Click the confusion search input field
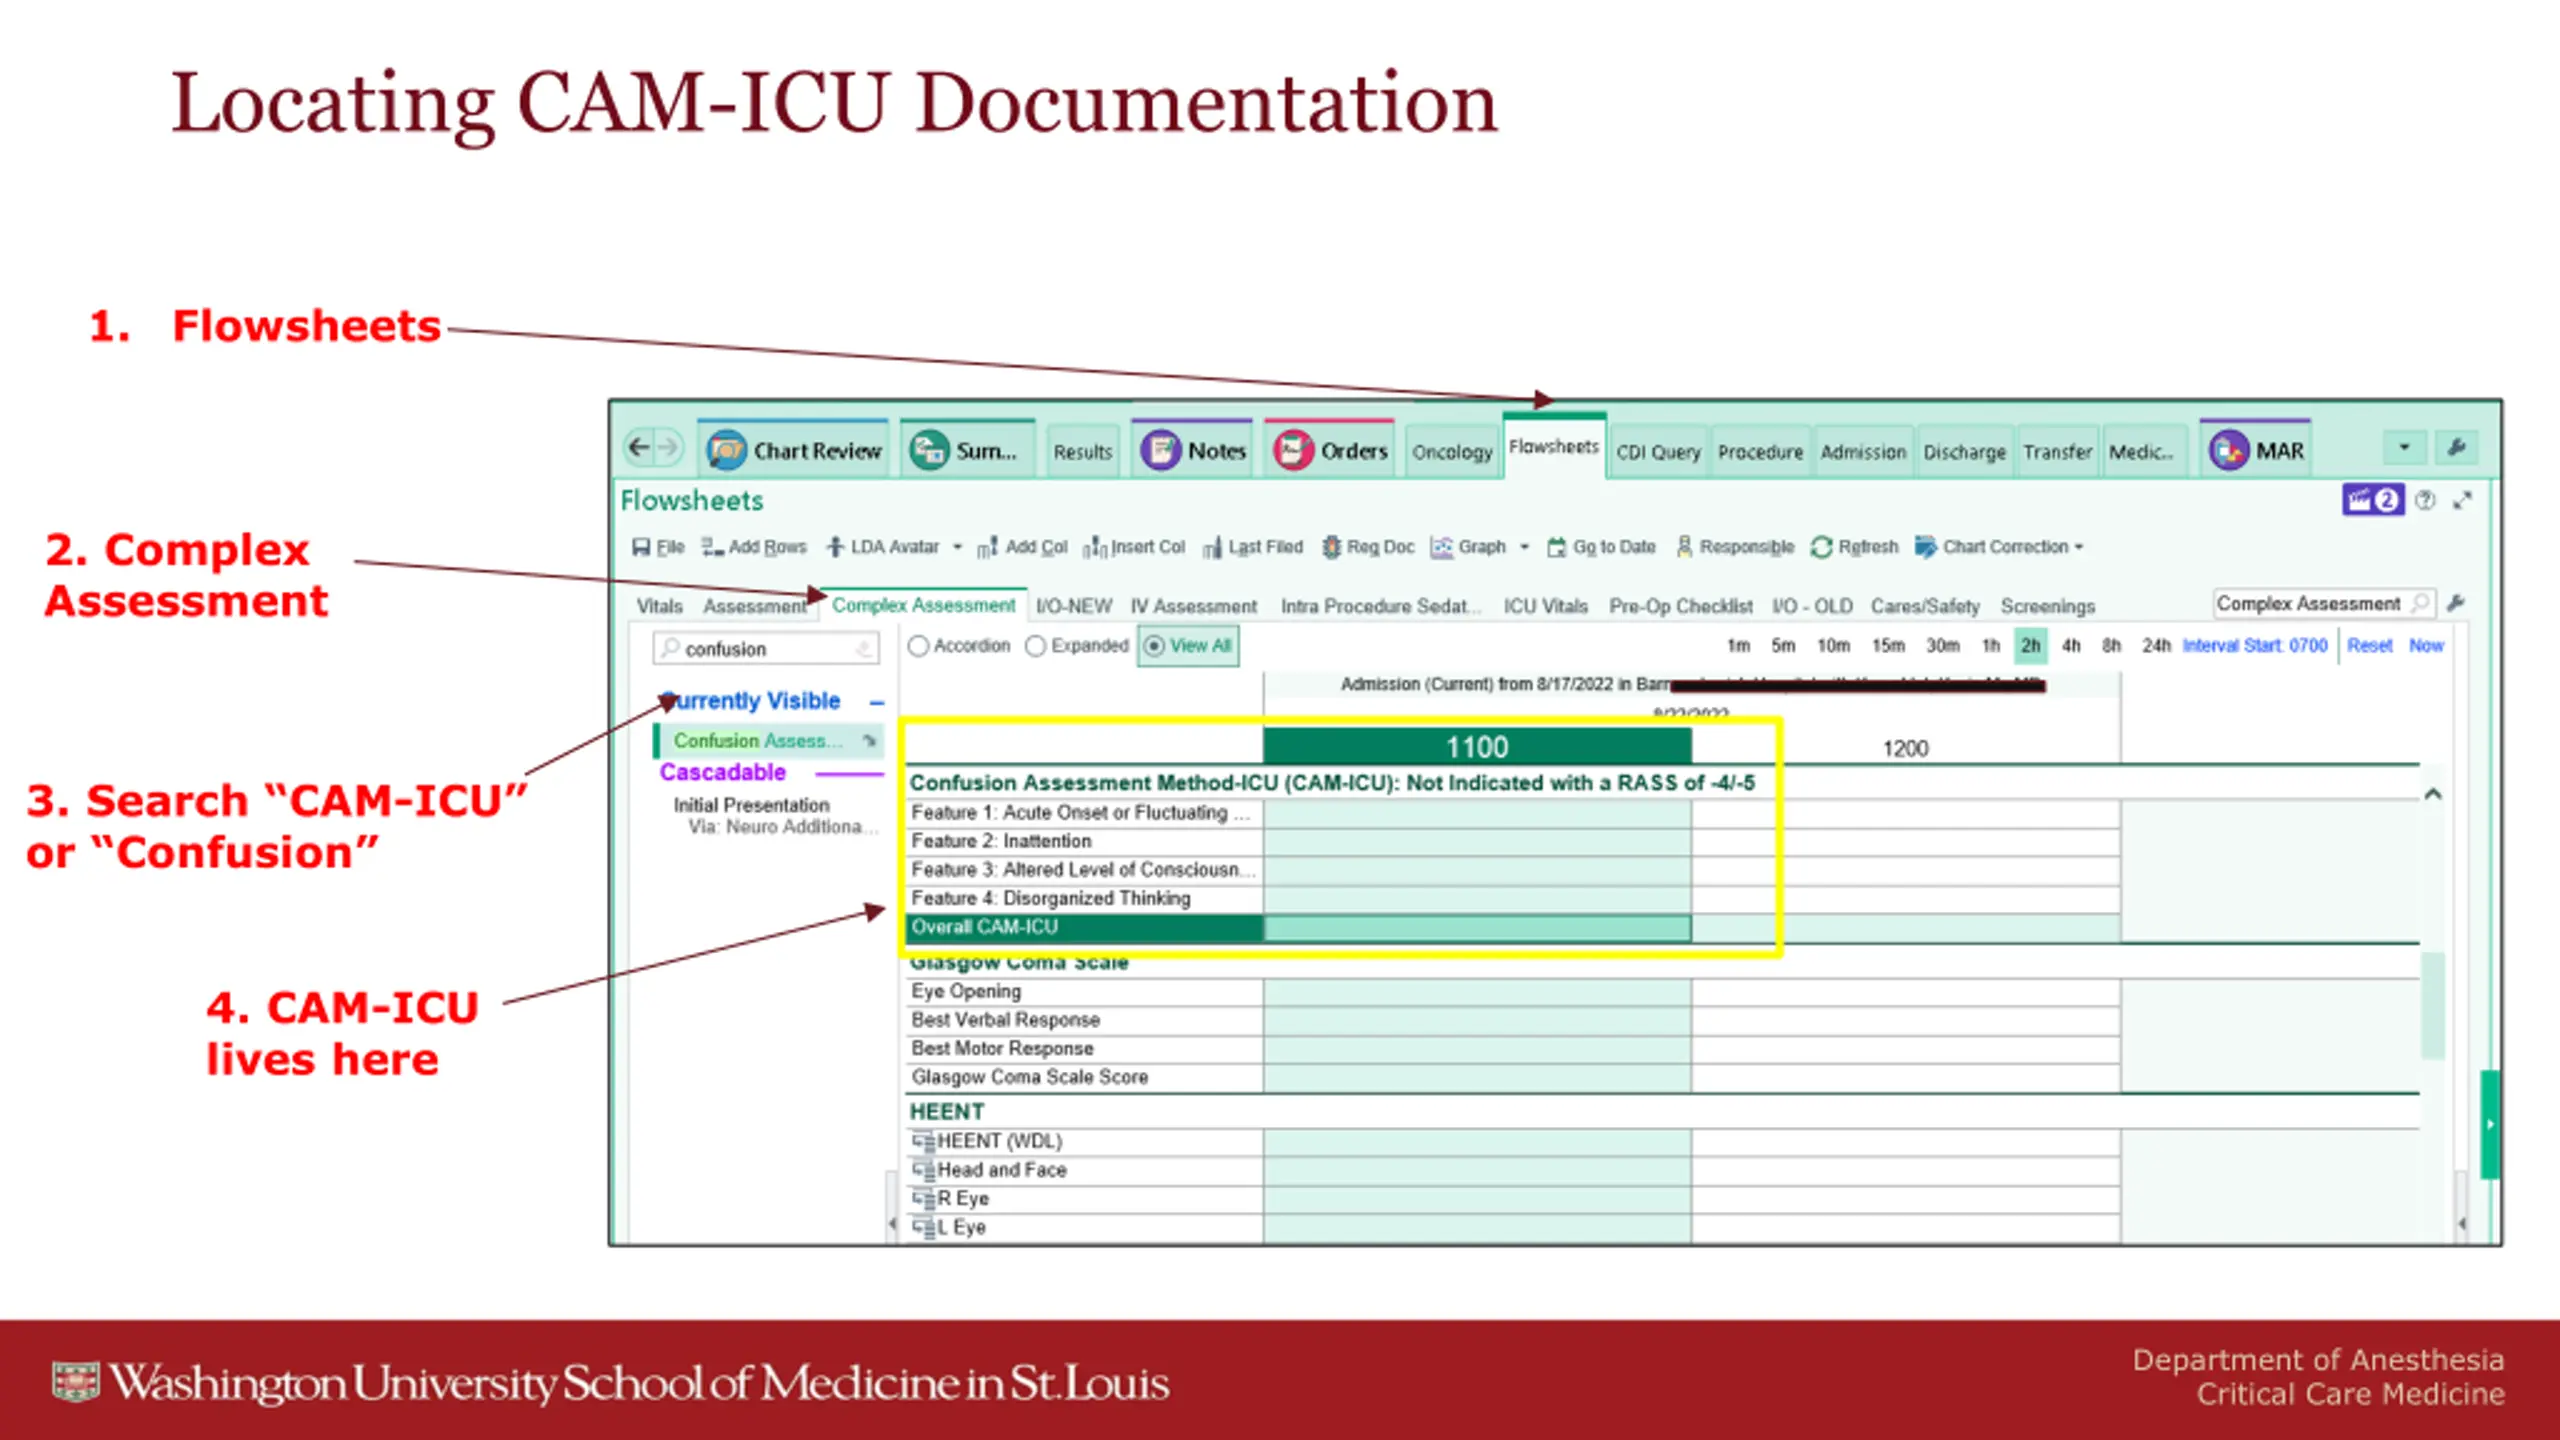The height and width of the screenshot is (1440, 2560). coord(765,649)
